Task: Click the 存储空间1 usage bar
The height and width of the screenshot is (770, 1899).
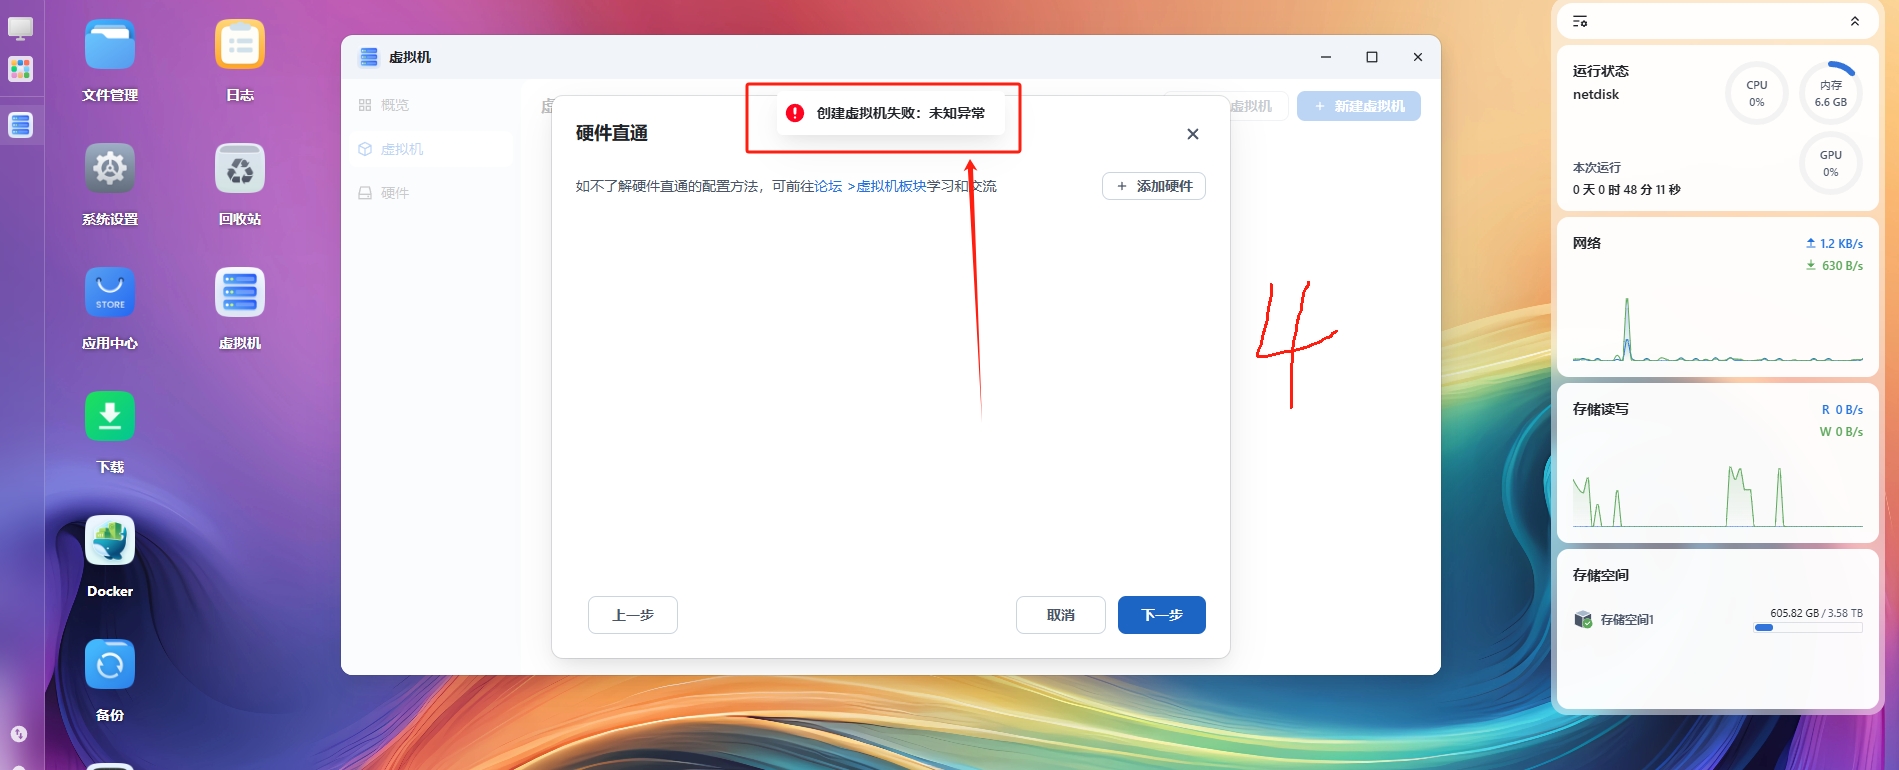Action: [x=1807, y=628]
